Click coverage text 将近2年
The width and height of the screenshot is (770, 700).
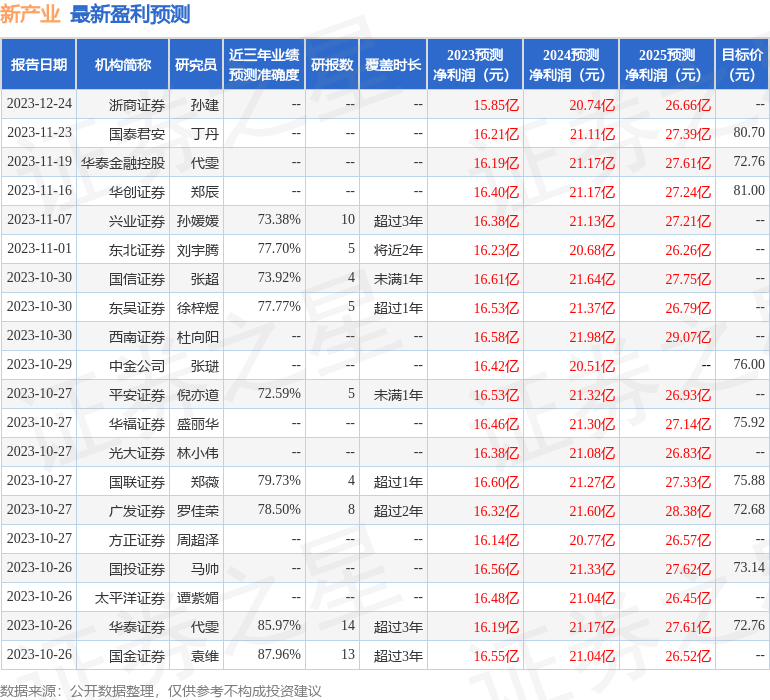(x=398, y=250)
